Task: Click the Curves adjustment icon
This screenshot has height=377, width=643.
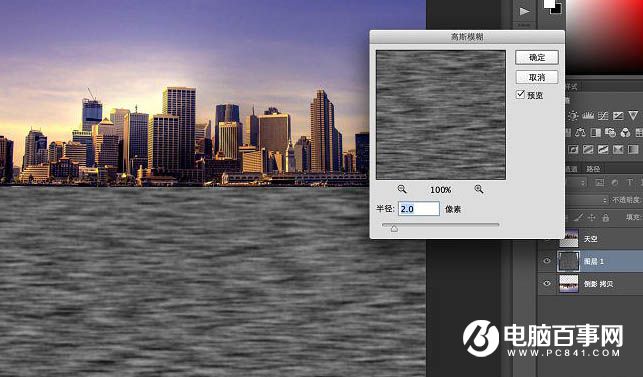Action: coord(603,116)
